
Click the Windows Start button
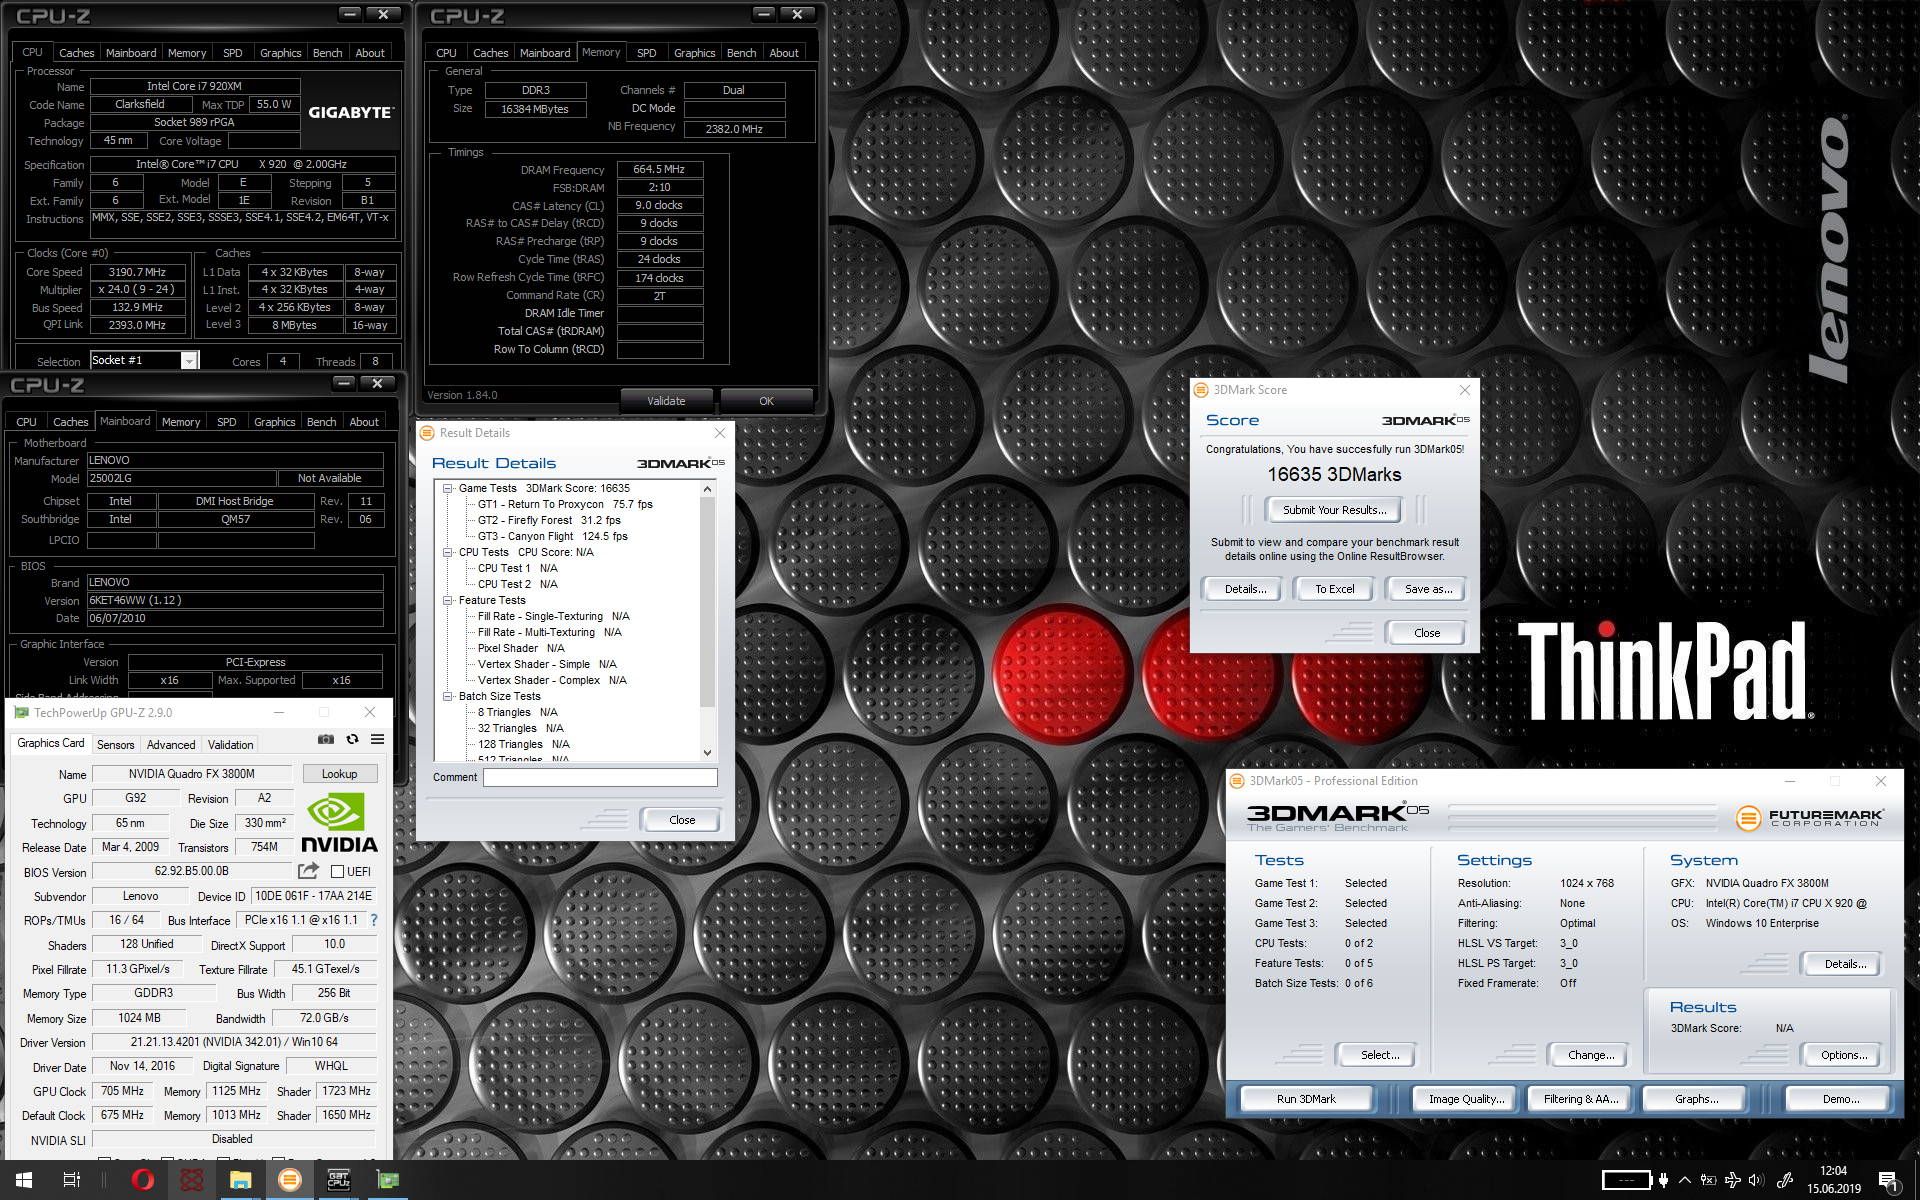24,1180
